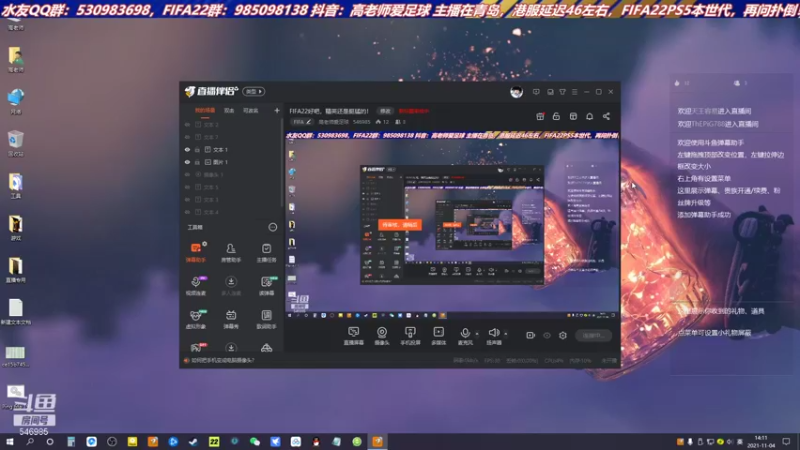Add a screen capture source from bottom bar
The image size is (800, 450).
pos(354,336)
